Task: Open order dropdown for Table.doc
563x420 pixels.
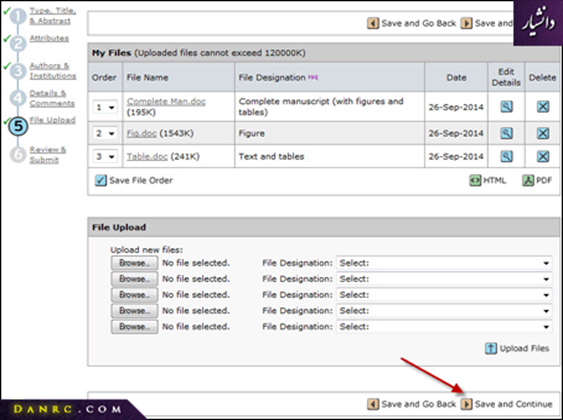Action: tap(105, 157)
